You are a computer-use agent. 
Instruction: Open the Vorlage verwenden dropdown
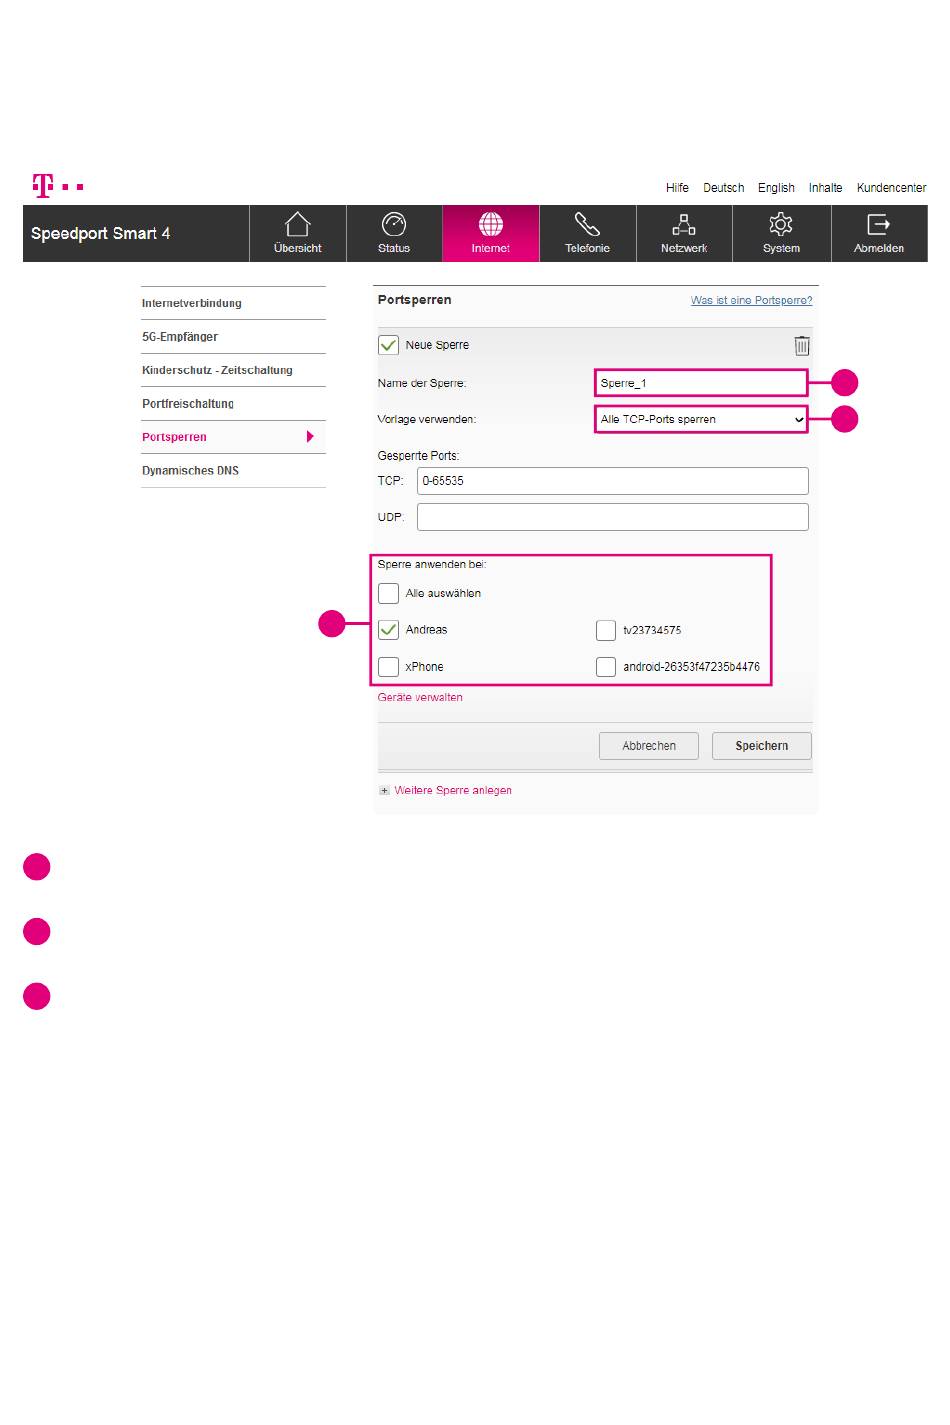[x=701, y=419]
